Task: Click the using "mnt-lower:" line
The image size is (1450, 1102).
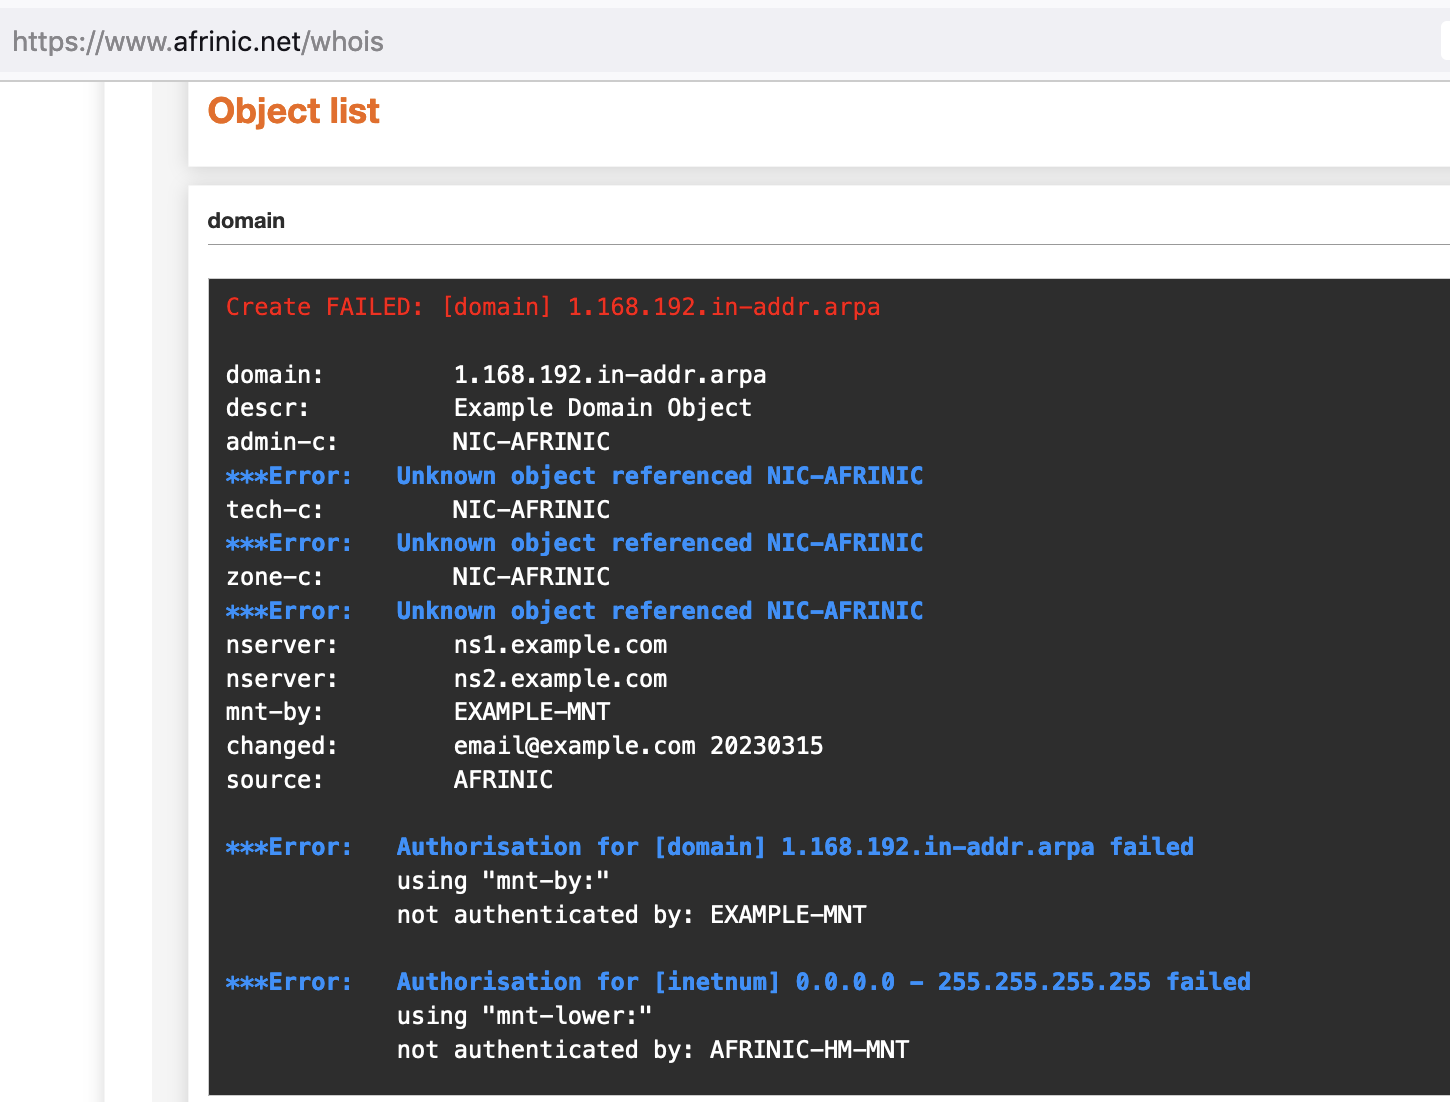Action: [x=525, y=1016]
